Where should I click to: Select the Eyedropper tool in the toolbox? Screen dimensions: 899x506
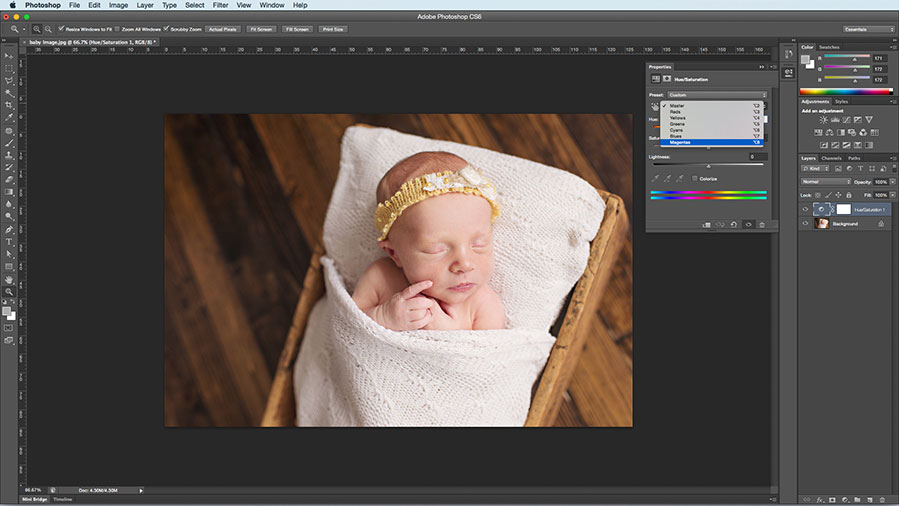[x=9, y=118]
